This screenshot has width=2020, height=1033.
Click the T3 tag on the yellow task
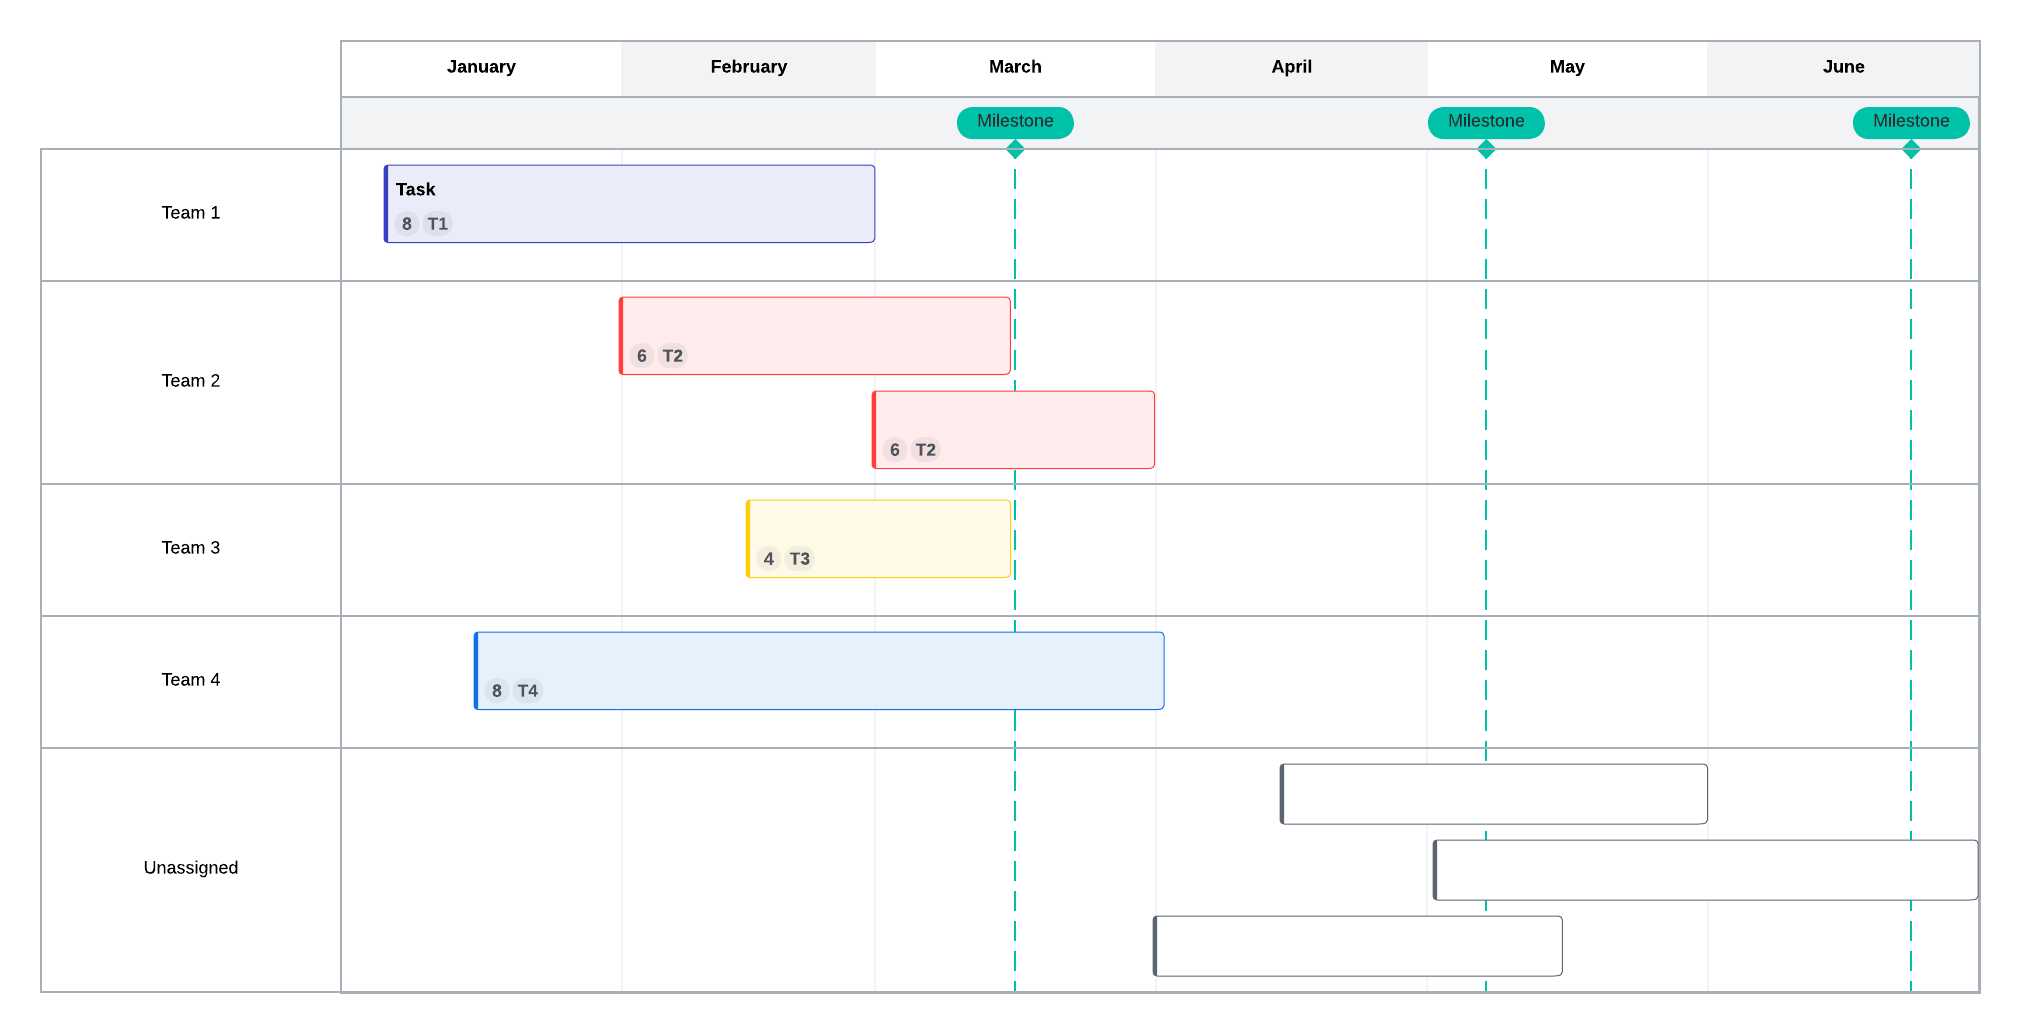(800, 559)
